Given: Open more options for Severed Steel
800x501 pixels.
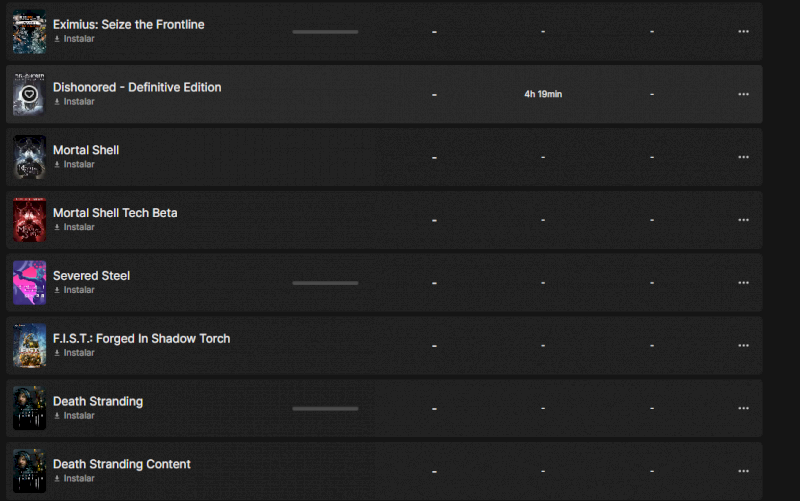Looking at the screenshot, I should click(743, 283).
